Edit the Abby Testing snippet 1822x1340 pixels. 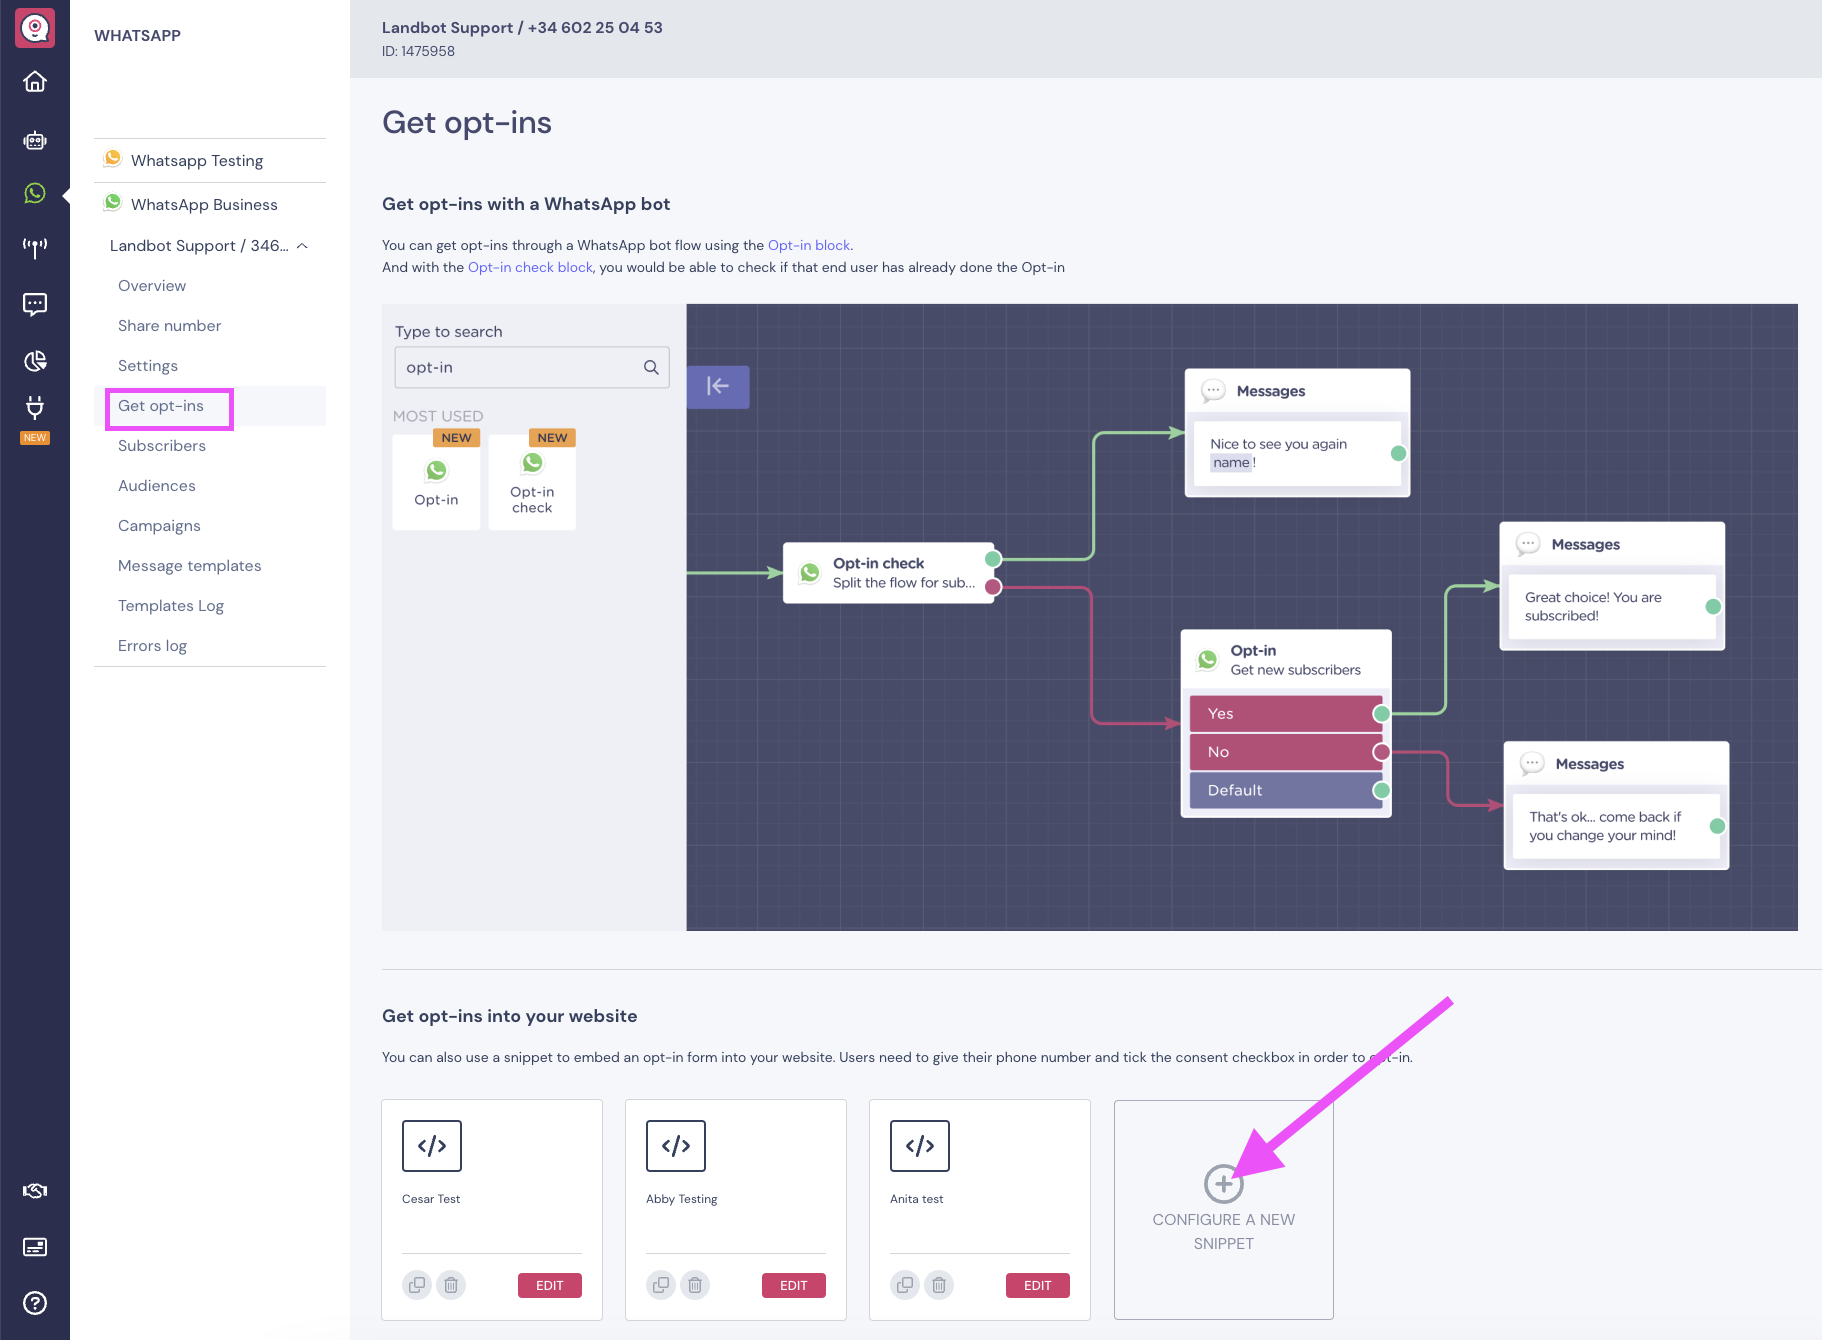click(x=794, y=1286)
